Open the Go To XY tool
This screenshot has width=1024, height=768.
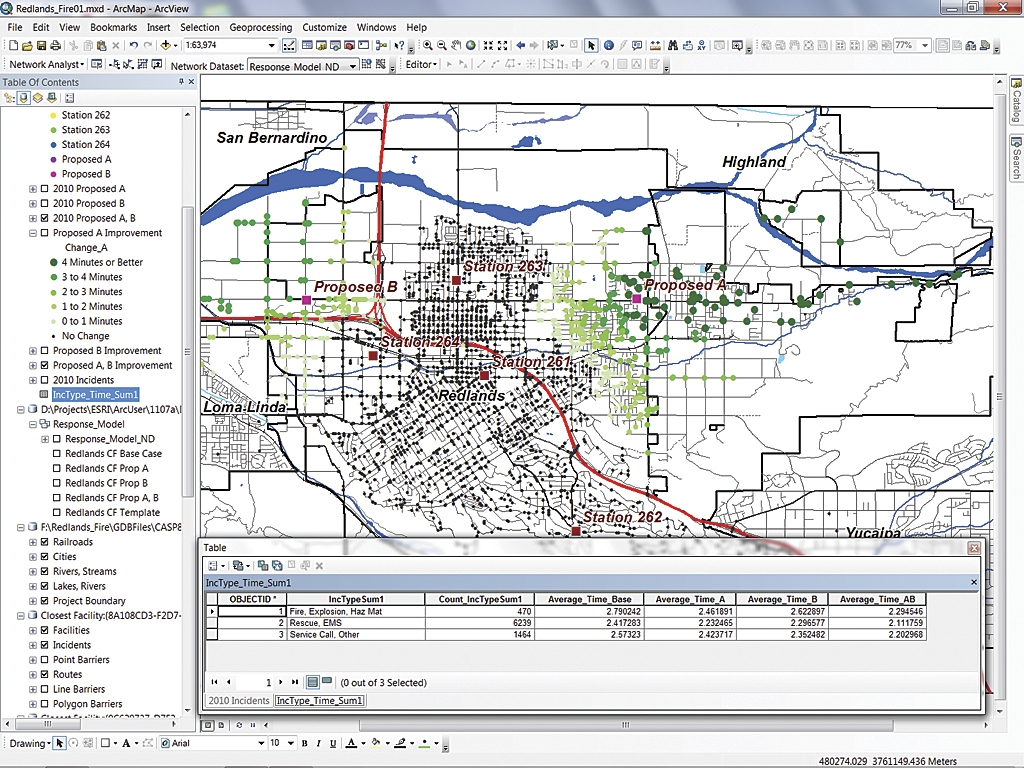click(x=702, y=45)
